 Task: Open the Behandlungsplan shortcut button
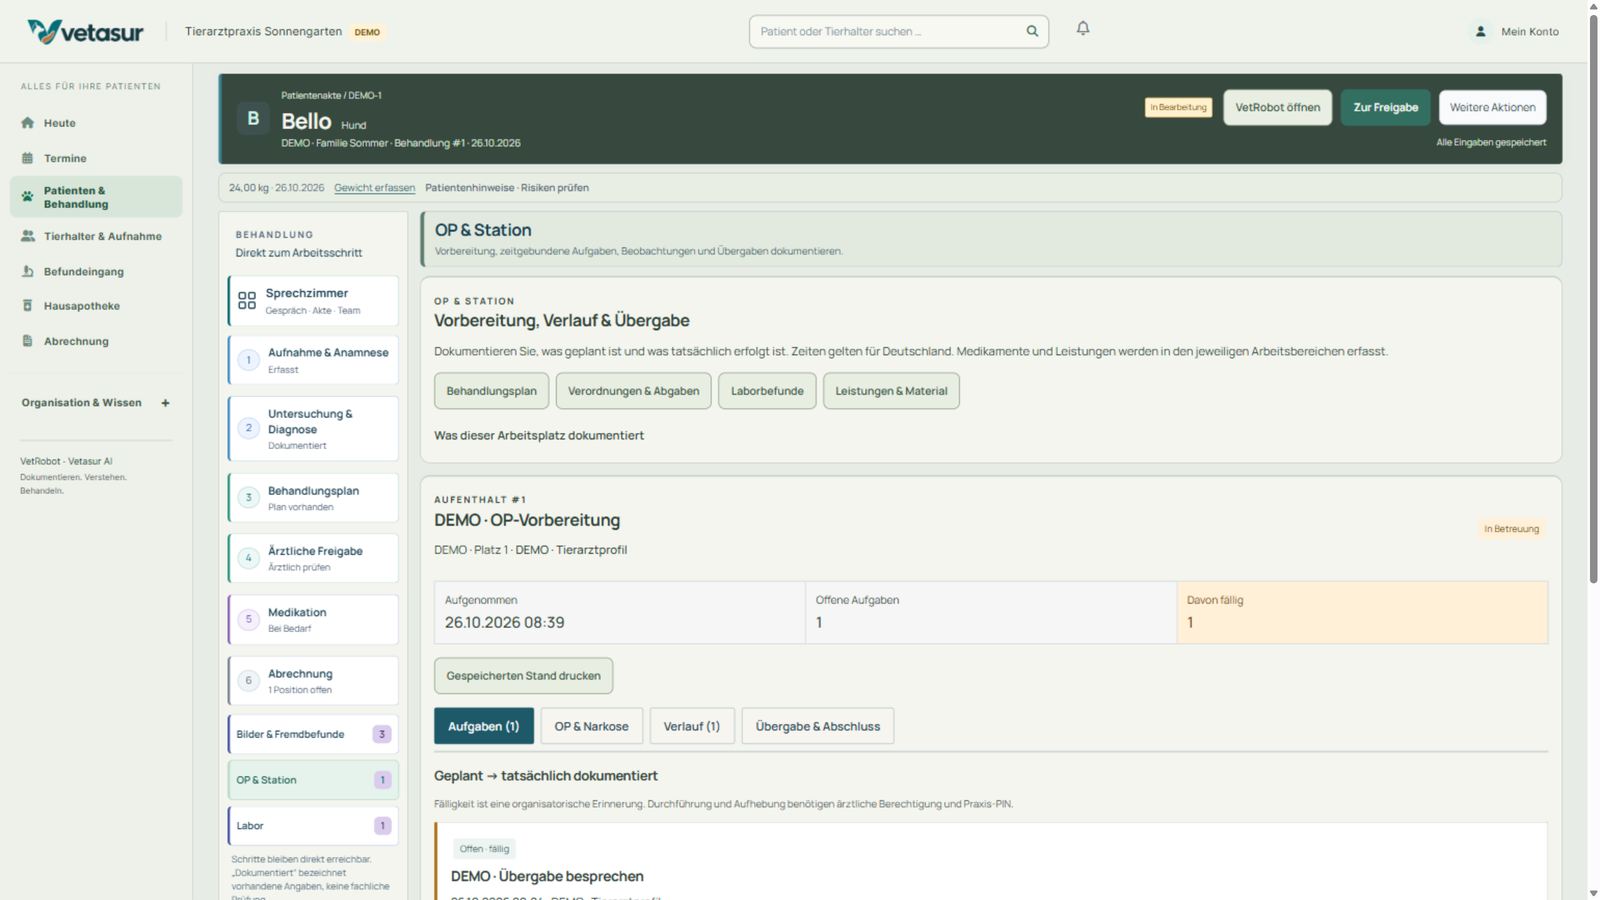coord(491,391)
